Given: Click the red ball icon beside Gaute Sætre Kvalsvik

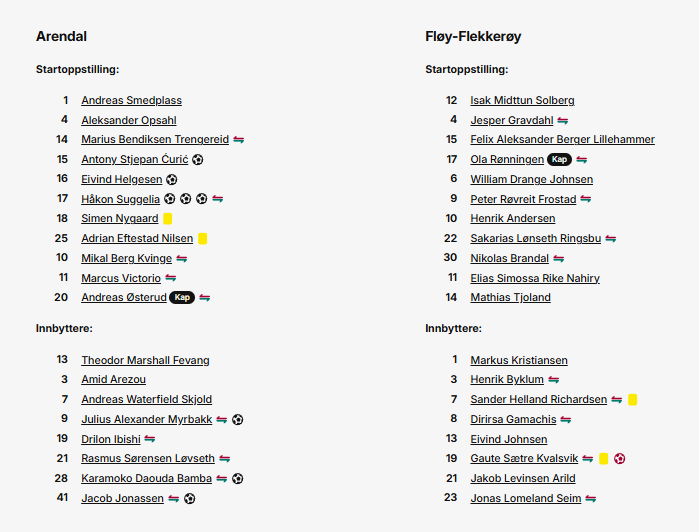Looking at the screenshot, I should pos(620,459).
